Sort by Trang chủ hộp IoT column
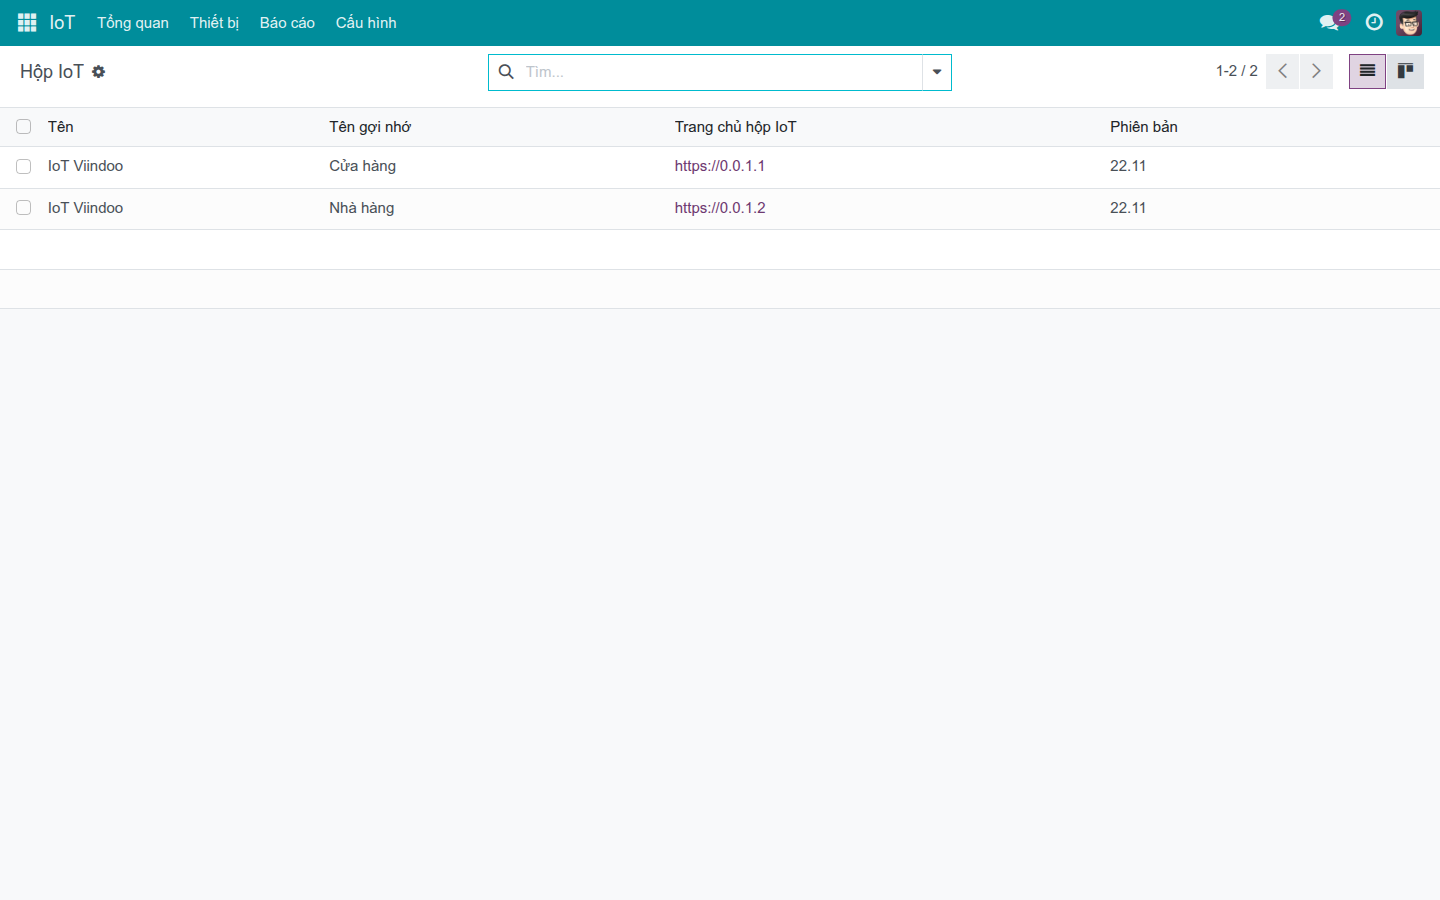Viewport: 1440px width, 900px height. click(736, 127)
